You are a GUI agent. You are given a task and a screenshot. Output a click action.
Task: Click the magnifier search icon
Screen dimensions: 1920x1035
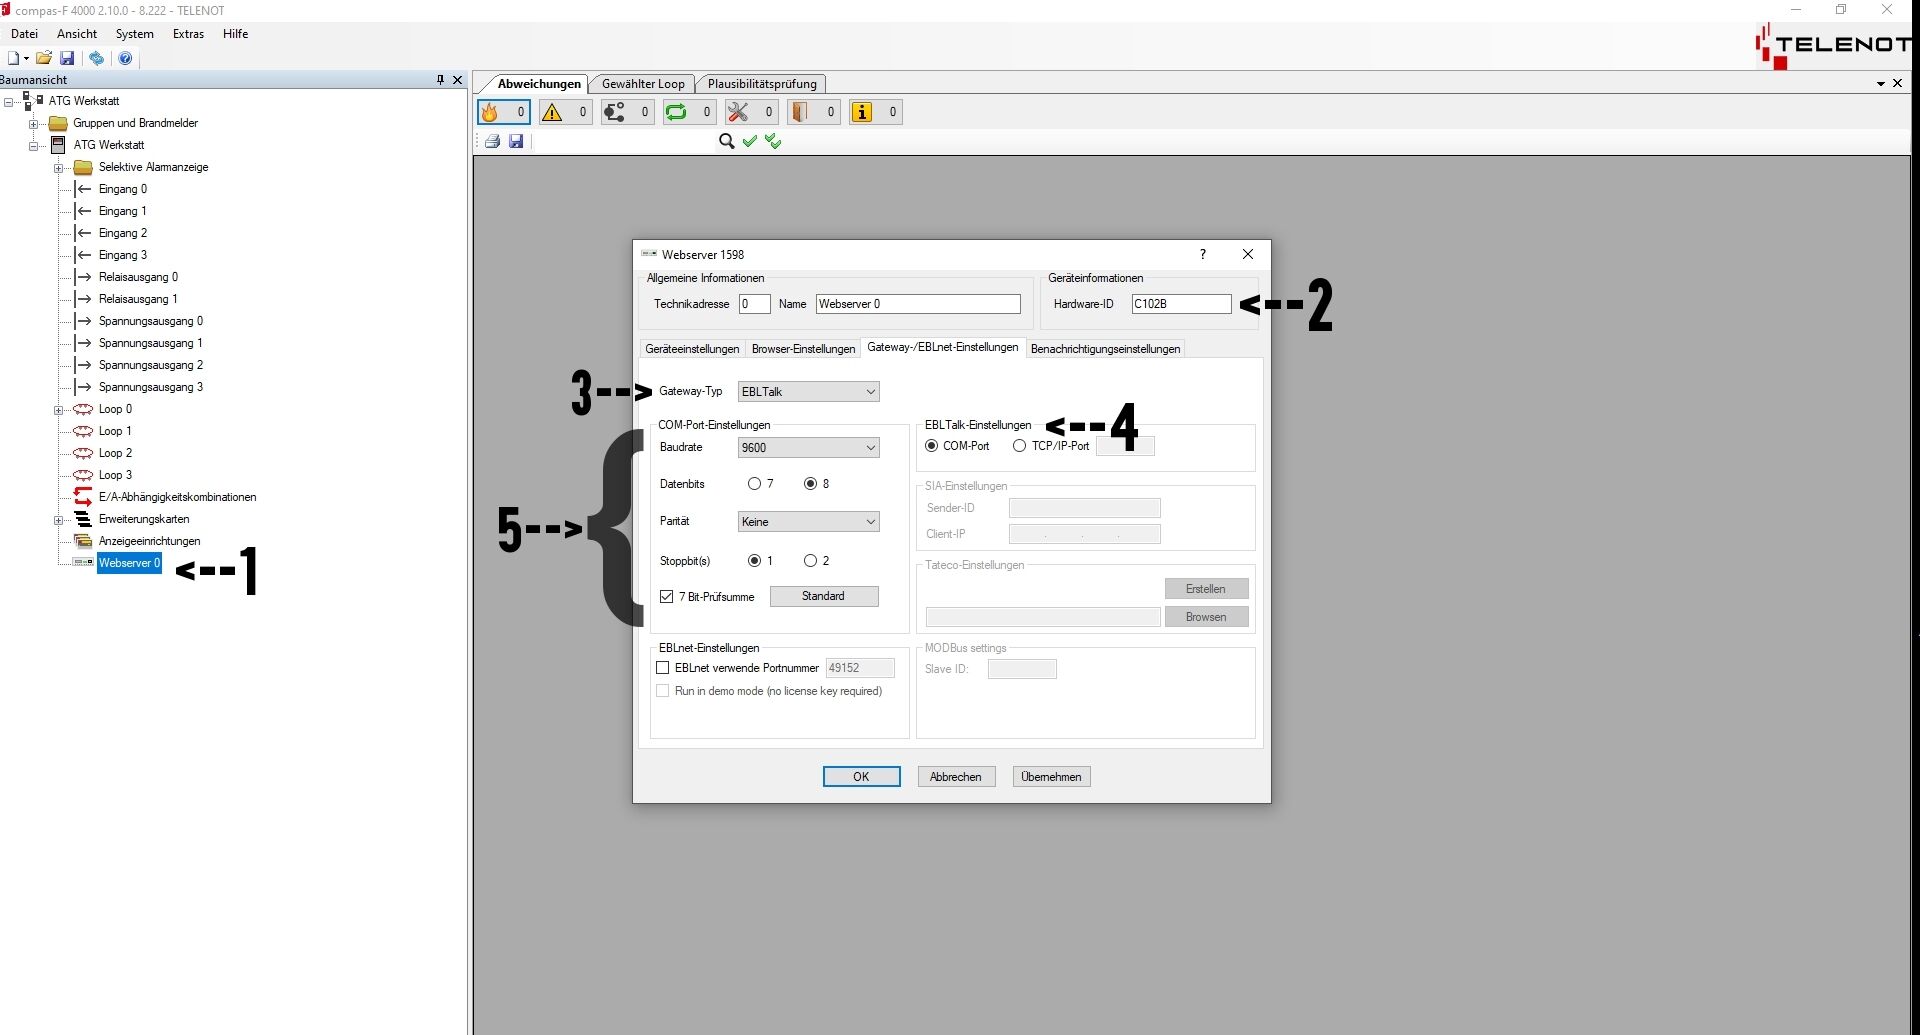click(727, 141)
